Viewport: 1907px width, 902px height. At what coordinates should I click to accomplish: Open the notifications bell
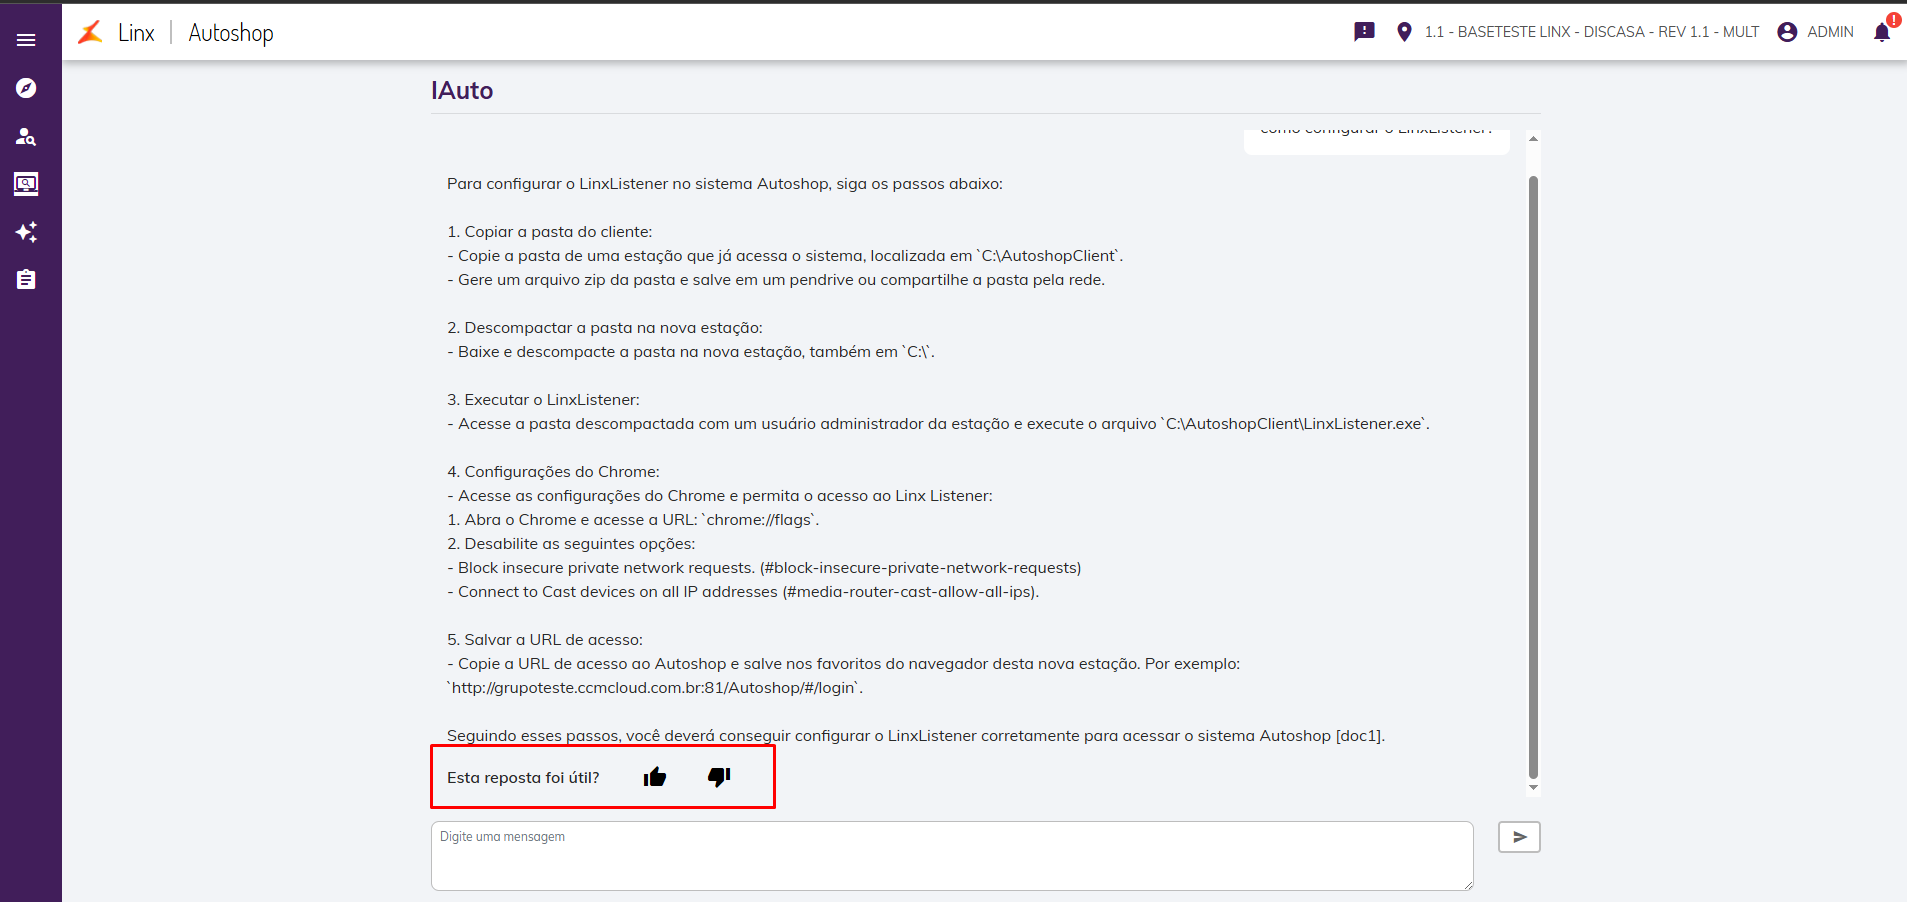click(1882, 32)
